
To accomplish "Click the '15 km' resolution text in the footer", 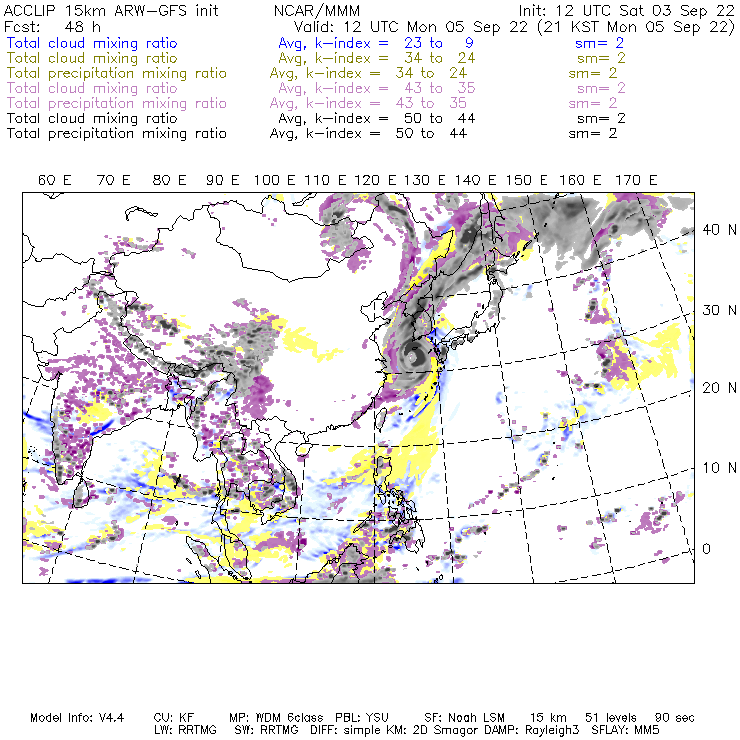I will click(x=548, y=718).
